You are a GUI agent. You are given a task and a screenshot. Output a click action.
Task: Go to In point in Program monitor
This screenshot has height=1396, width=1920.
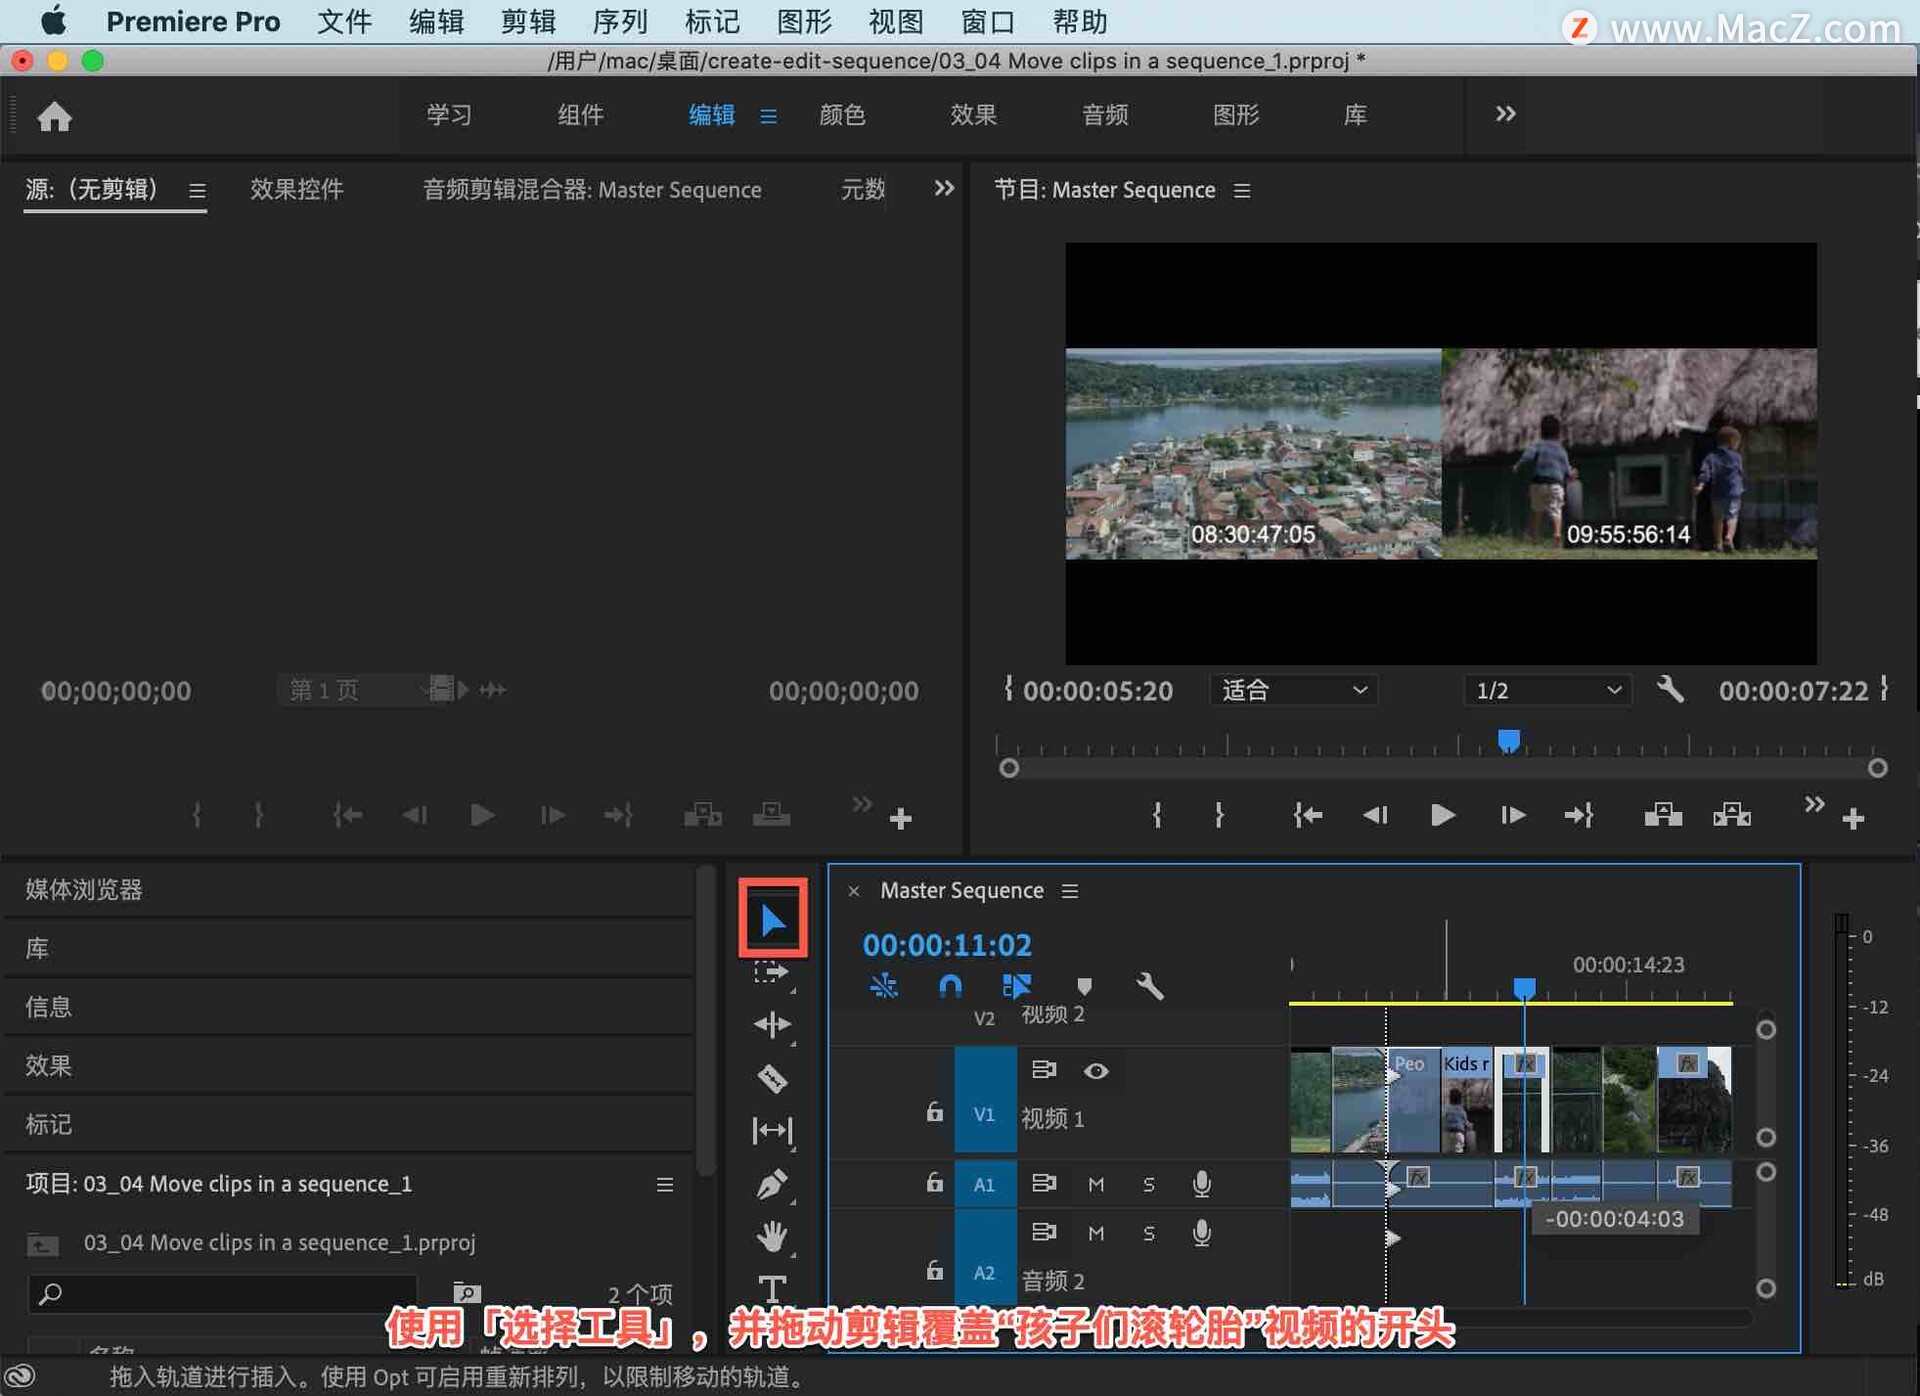(x=1307, y=816)
